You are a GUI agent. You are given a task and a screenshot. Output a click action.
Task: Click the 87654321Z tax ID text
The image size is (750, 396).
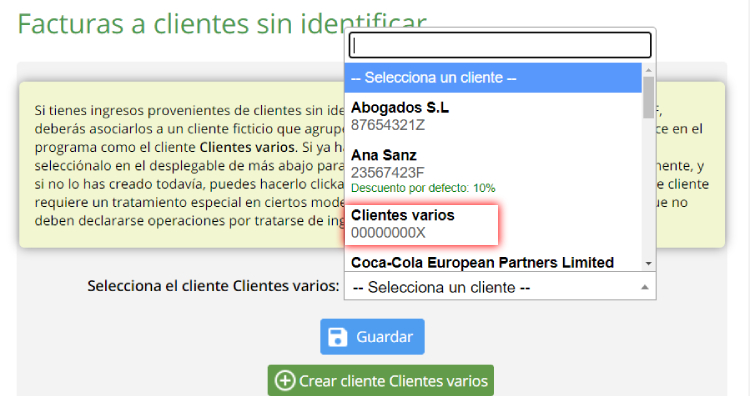click(388, 125)
